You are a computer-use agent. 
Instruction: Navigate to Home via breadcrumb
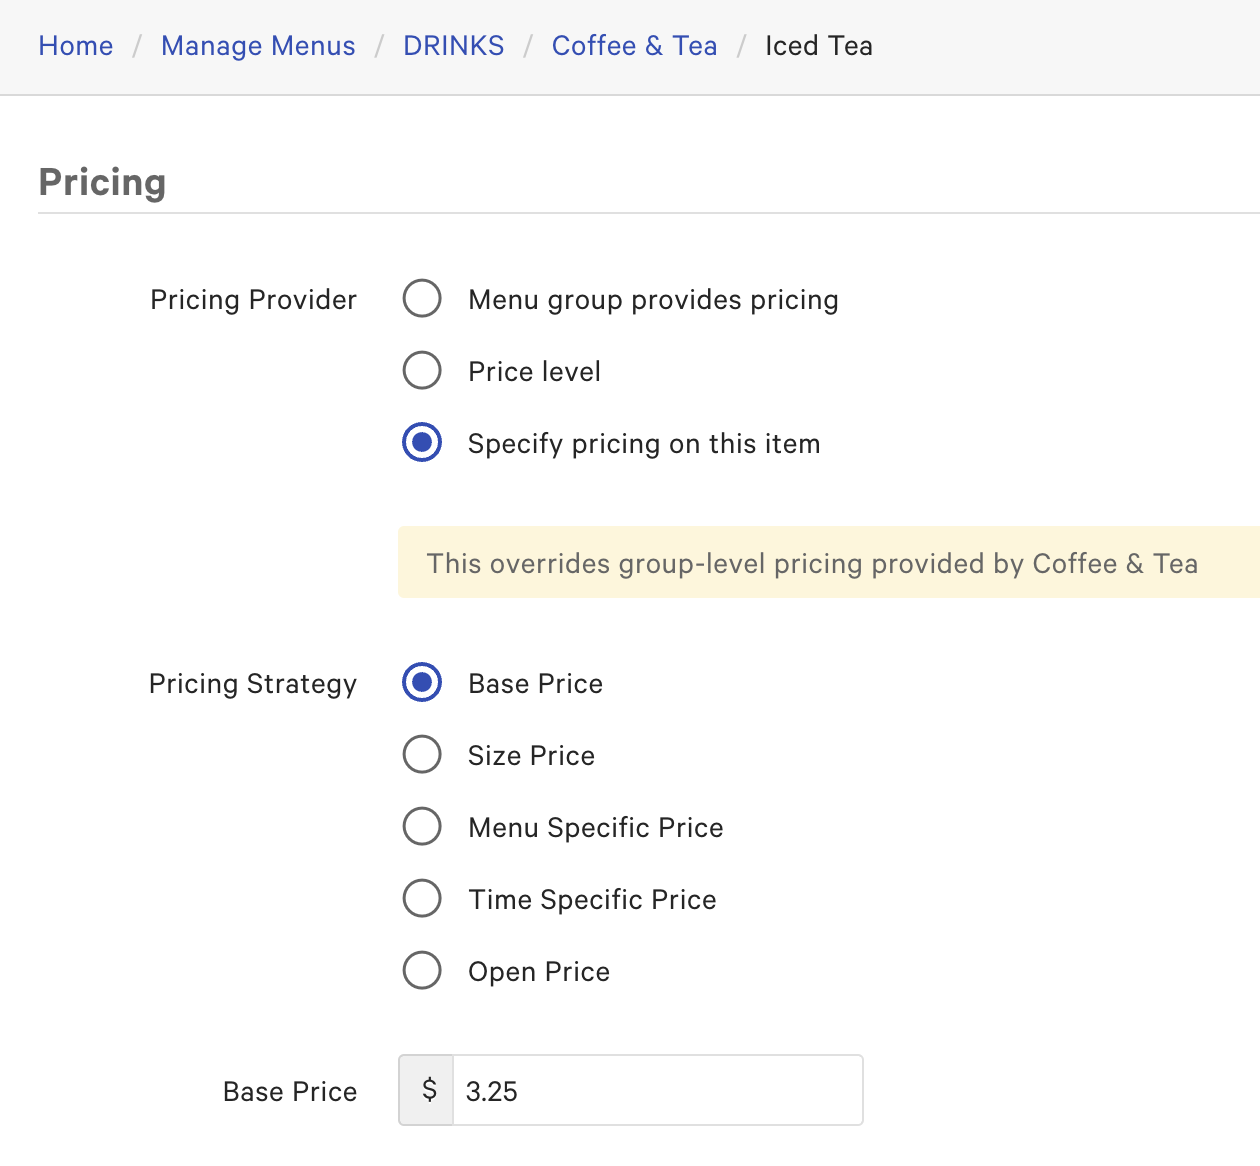coord(75,46)
